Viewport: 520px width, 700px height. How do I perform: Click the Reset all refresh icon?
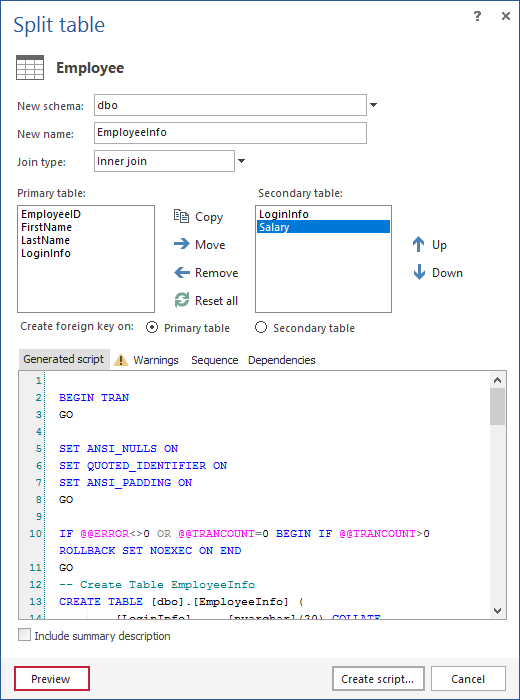[182, 300]
